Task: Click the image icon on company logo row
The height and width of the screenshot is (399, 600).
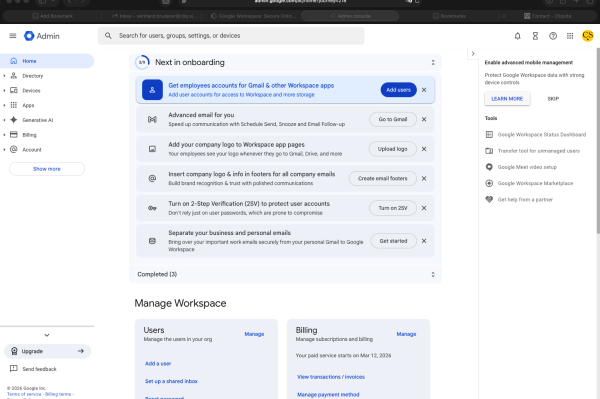Action: pos(152,149)
